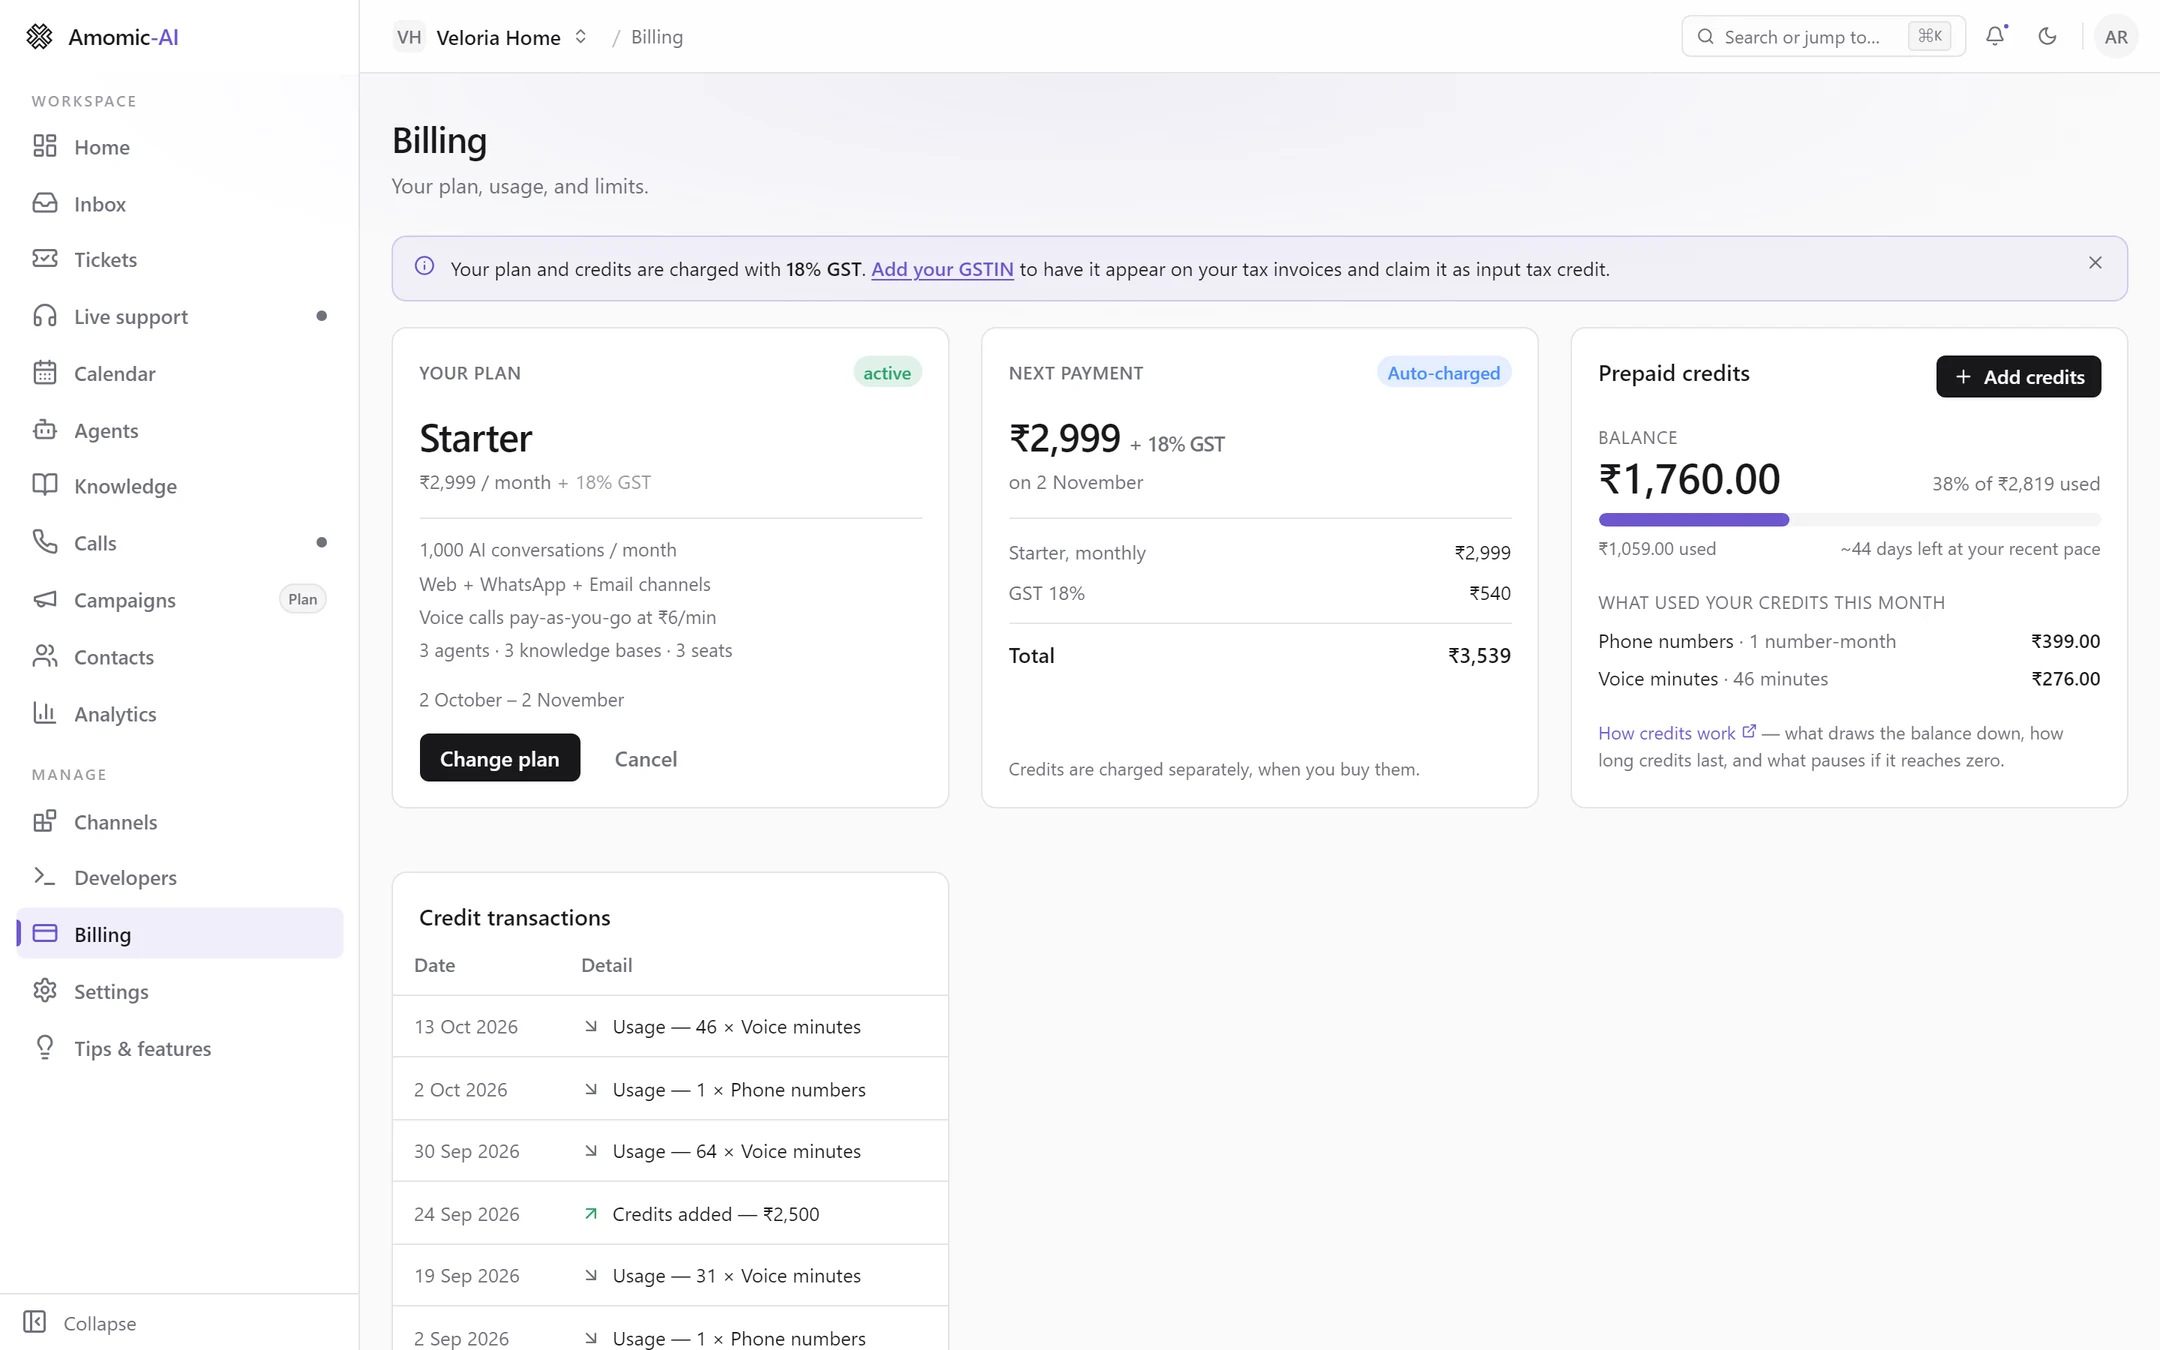Toggle dark mode with moon icon

point(2047,36)
